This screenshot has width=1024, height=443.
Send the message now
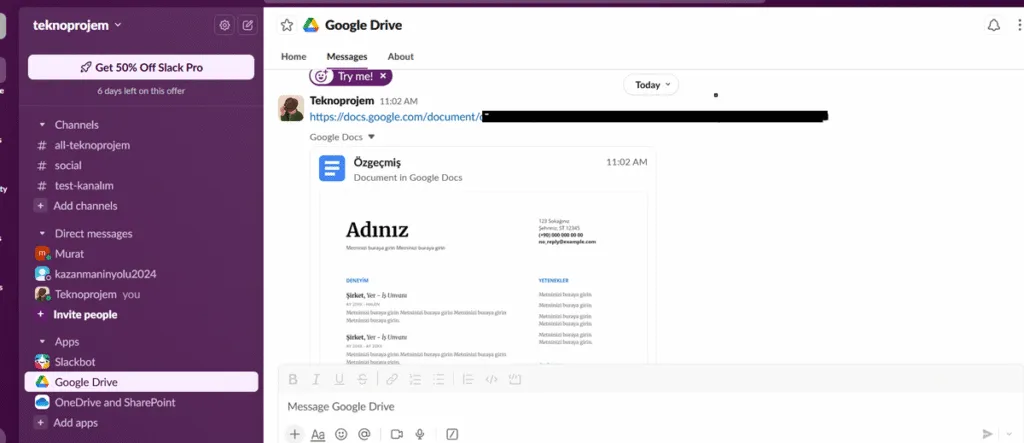(987, 434)
